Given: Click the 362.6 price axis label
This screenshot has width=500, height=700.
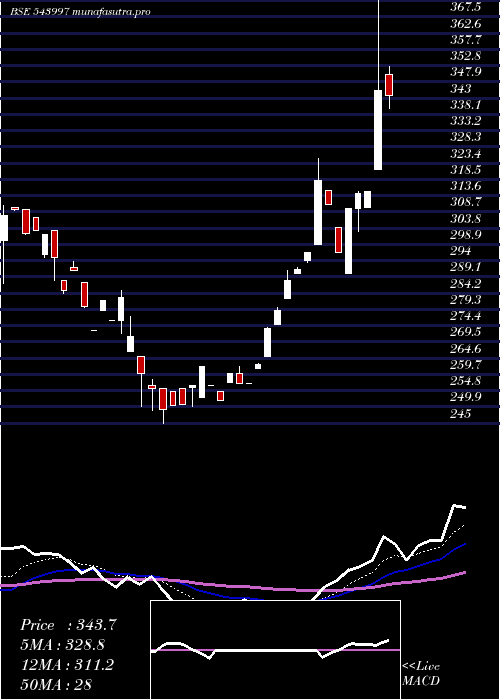Looking at the screenshot, I should point(466,24).
